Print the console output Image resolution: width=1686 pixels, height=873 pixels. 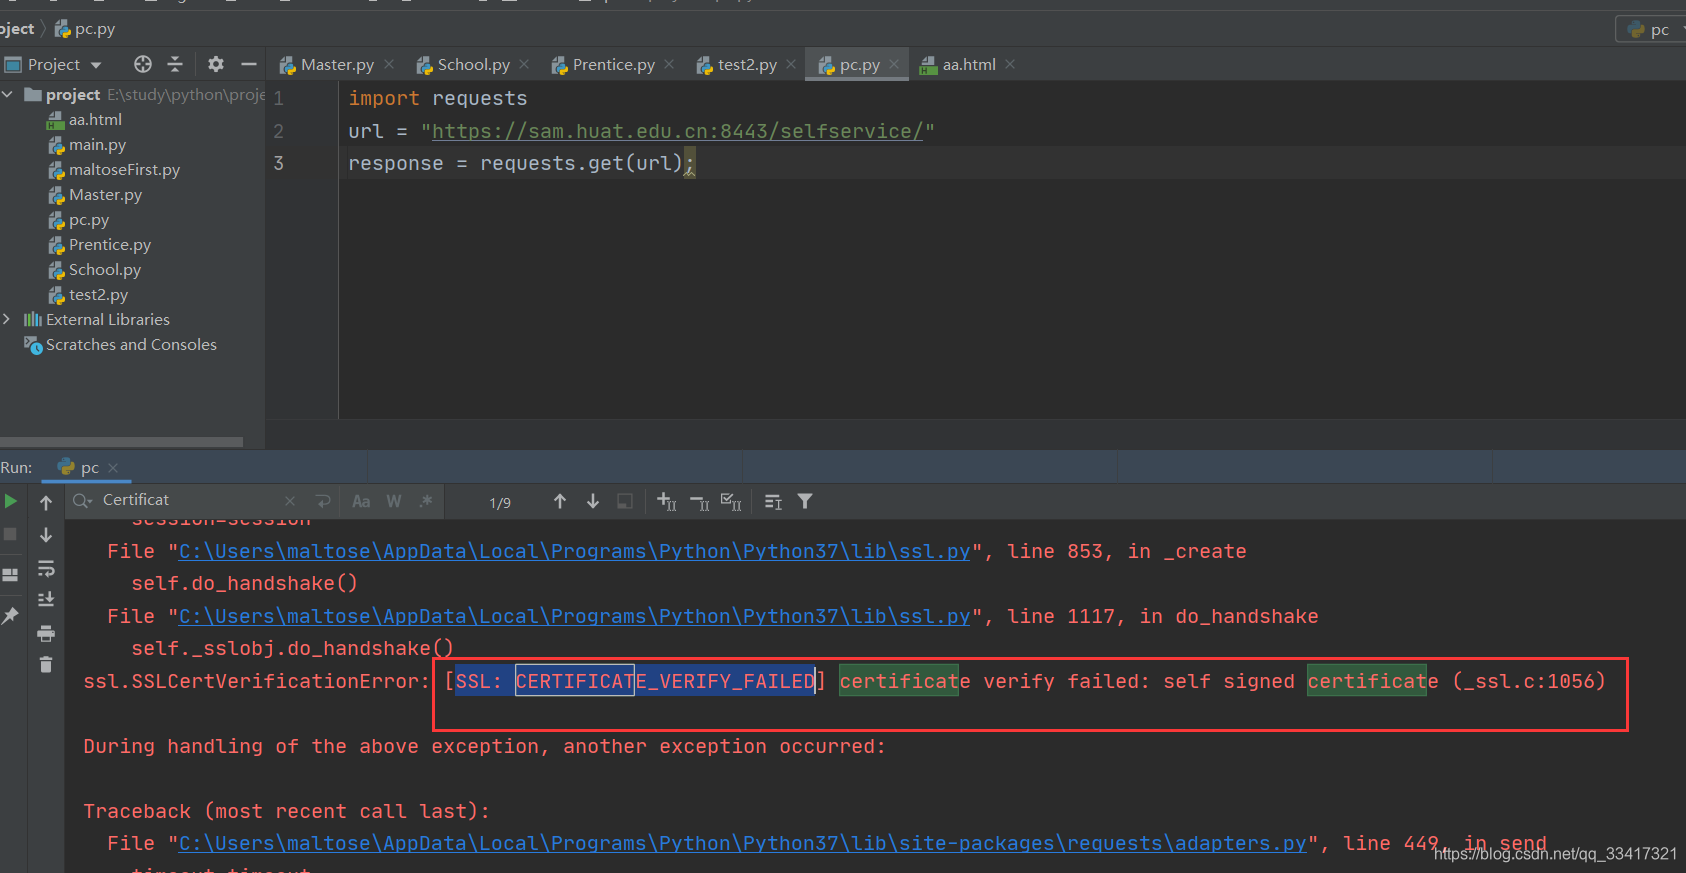(46, 633)
